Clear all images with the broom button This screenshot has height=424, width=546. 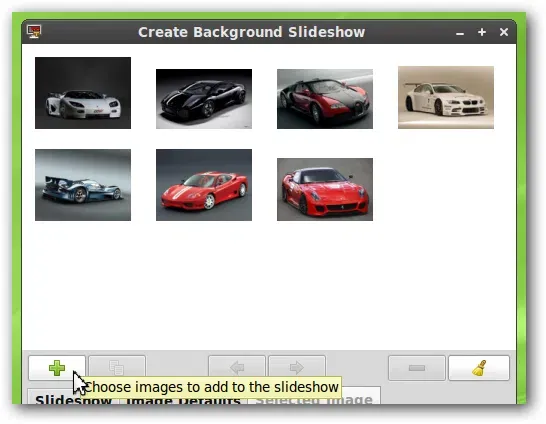(479, 368)
